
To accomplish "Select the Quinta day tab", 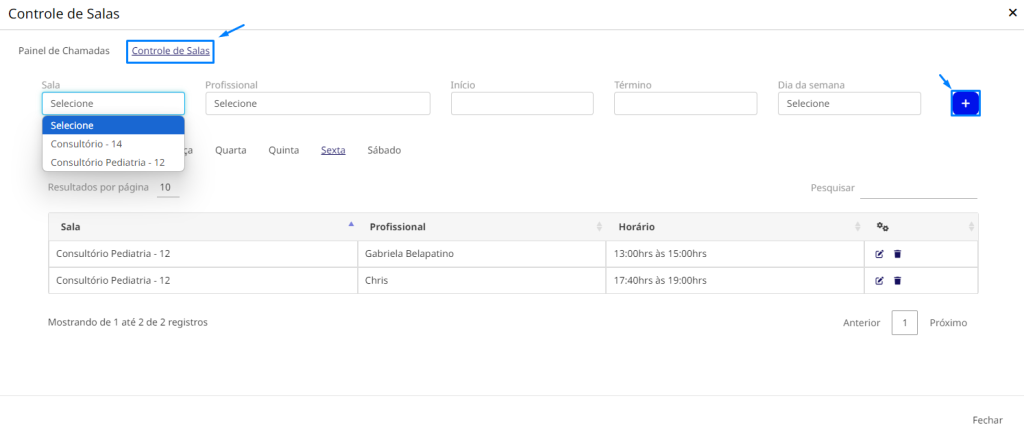I will pos(283,150).
